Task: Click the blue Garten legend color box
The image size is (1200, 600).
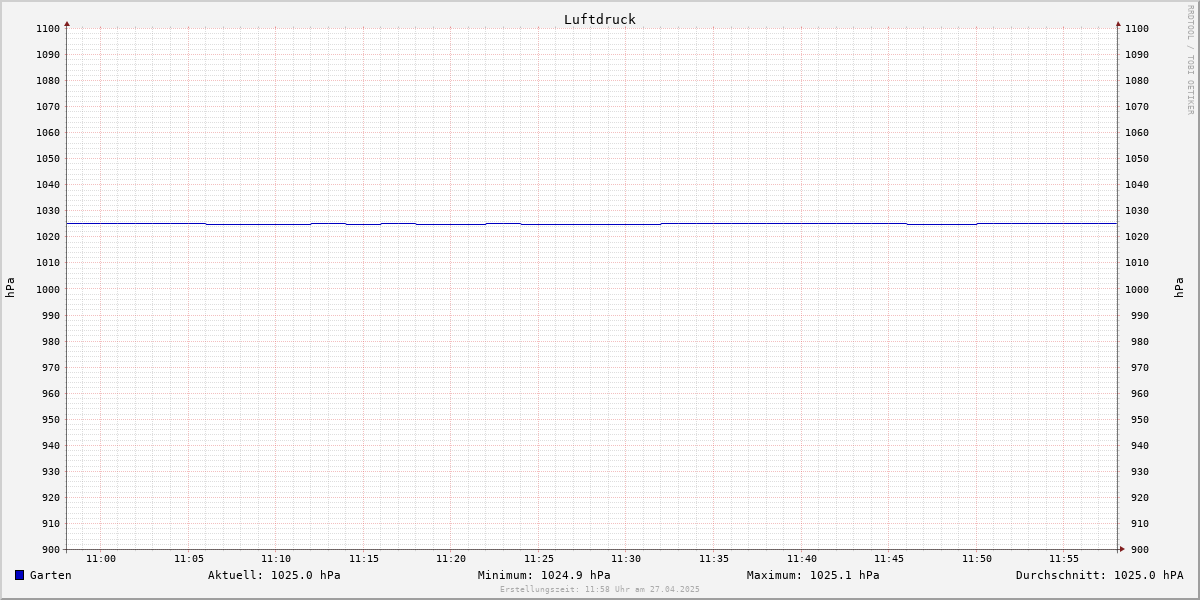Action: pyautogui.click(x=19, y=575)
